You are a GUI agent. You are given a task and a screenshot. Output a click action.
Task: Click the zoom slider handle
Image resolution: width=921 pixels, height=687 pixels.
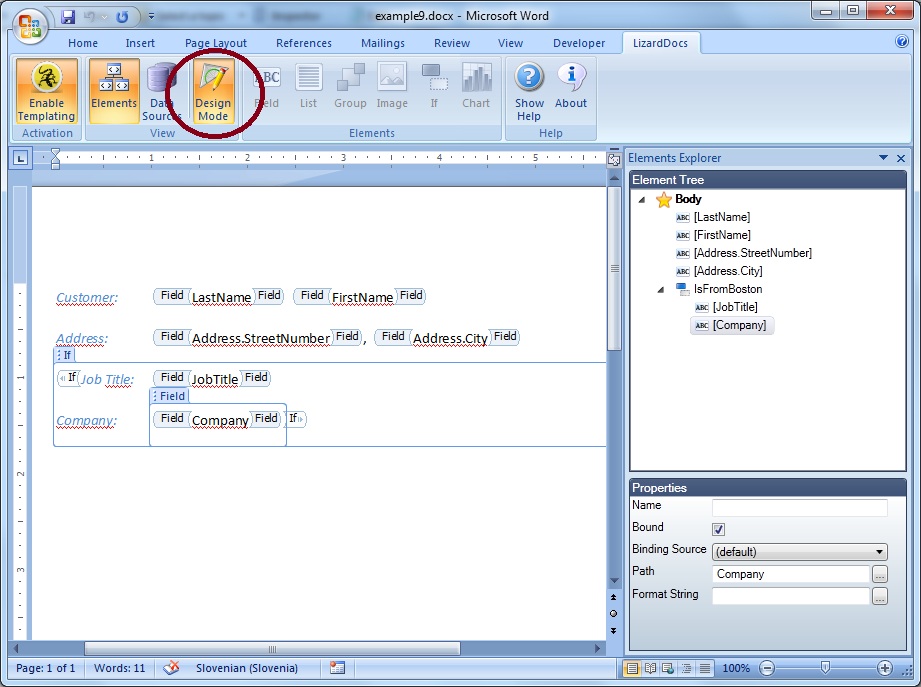click(x=825, y=668)
